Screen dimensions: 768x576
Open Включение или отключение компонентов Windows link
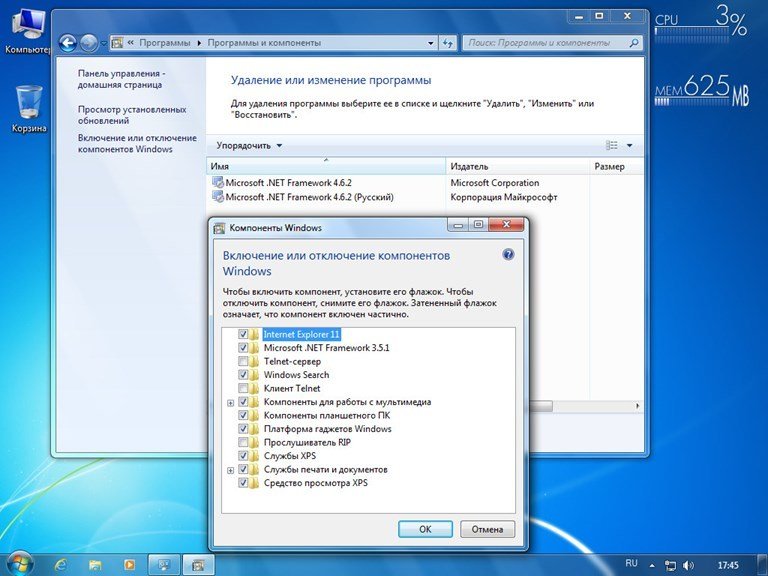pos(137,144)
